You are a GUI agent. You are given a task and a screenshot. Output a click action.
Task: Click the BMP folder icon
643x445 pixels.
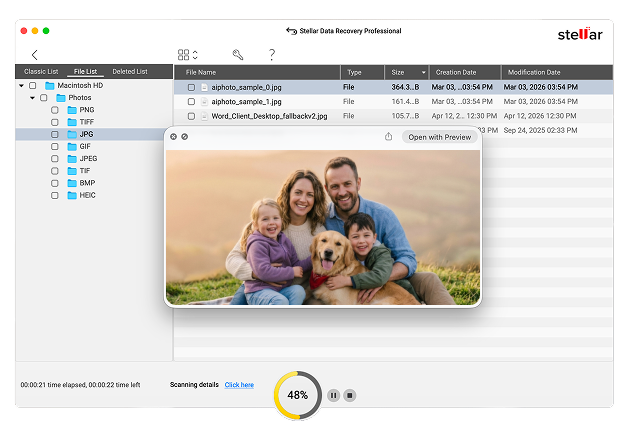72,183
